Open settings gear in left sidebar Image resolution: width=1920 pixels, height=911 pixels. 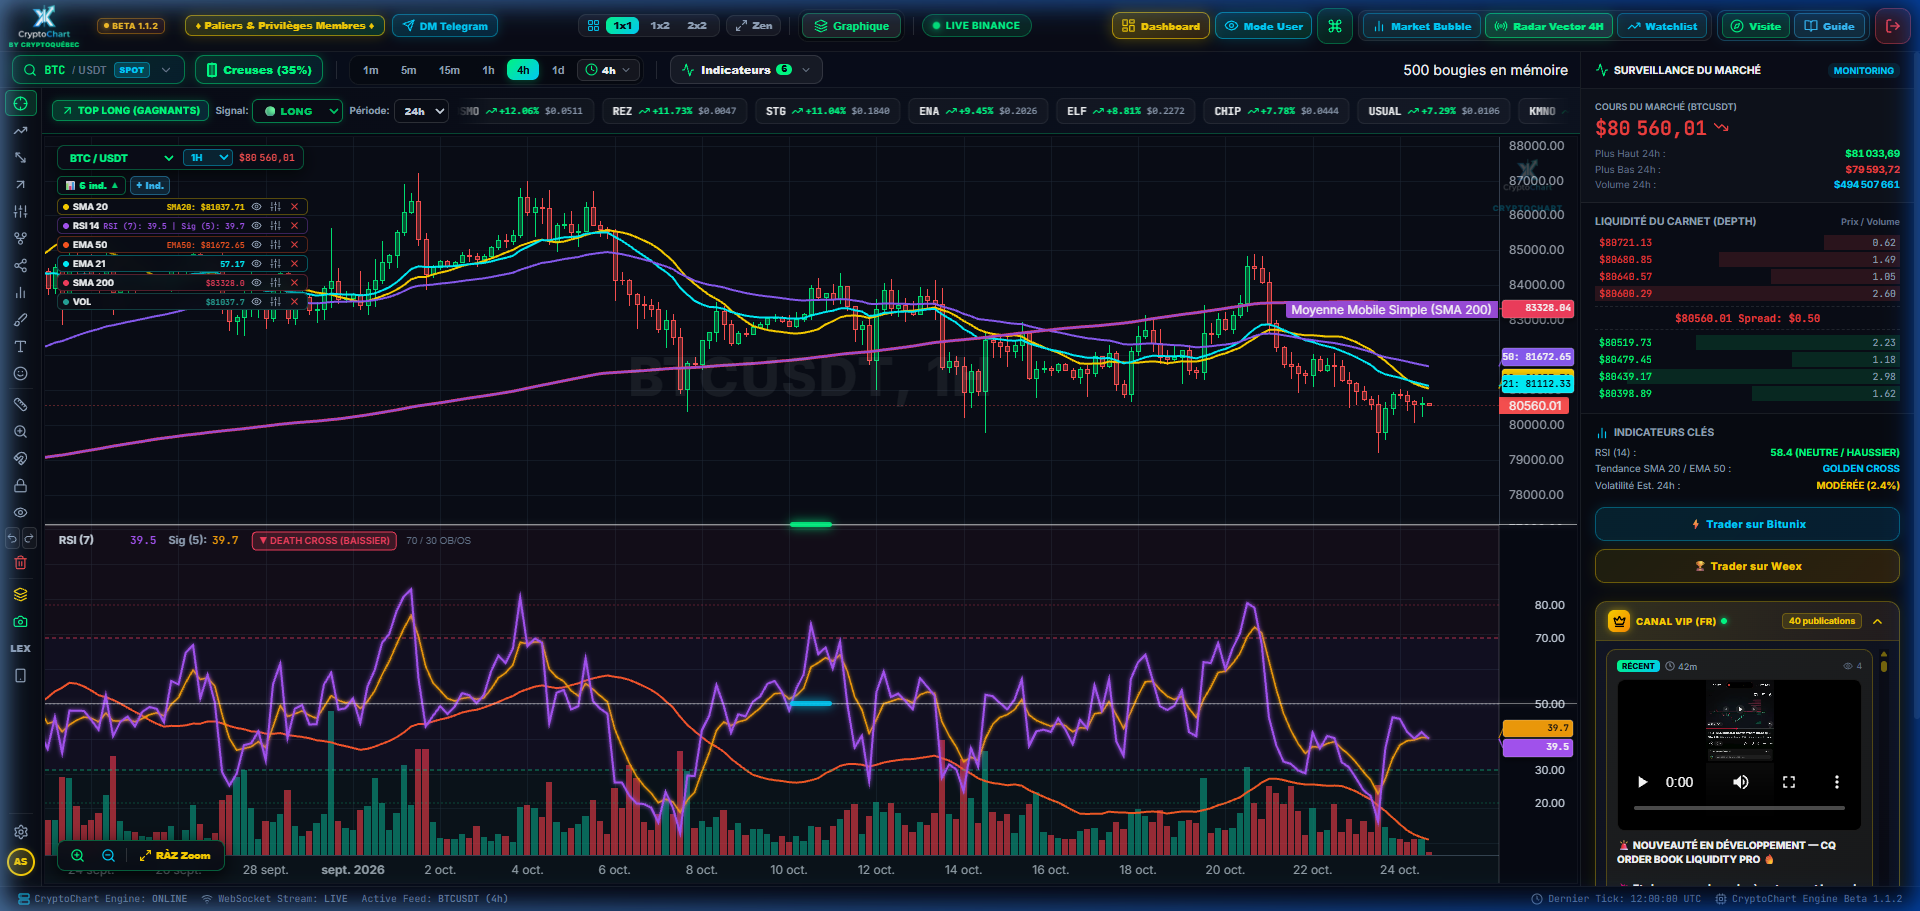(x=20, y=832)
